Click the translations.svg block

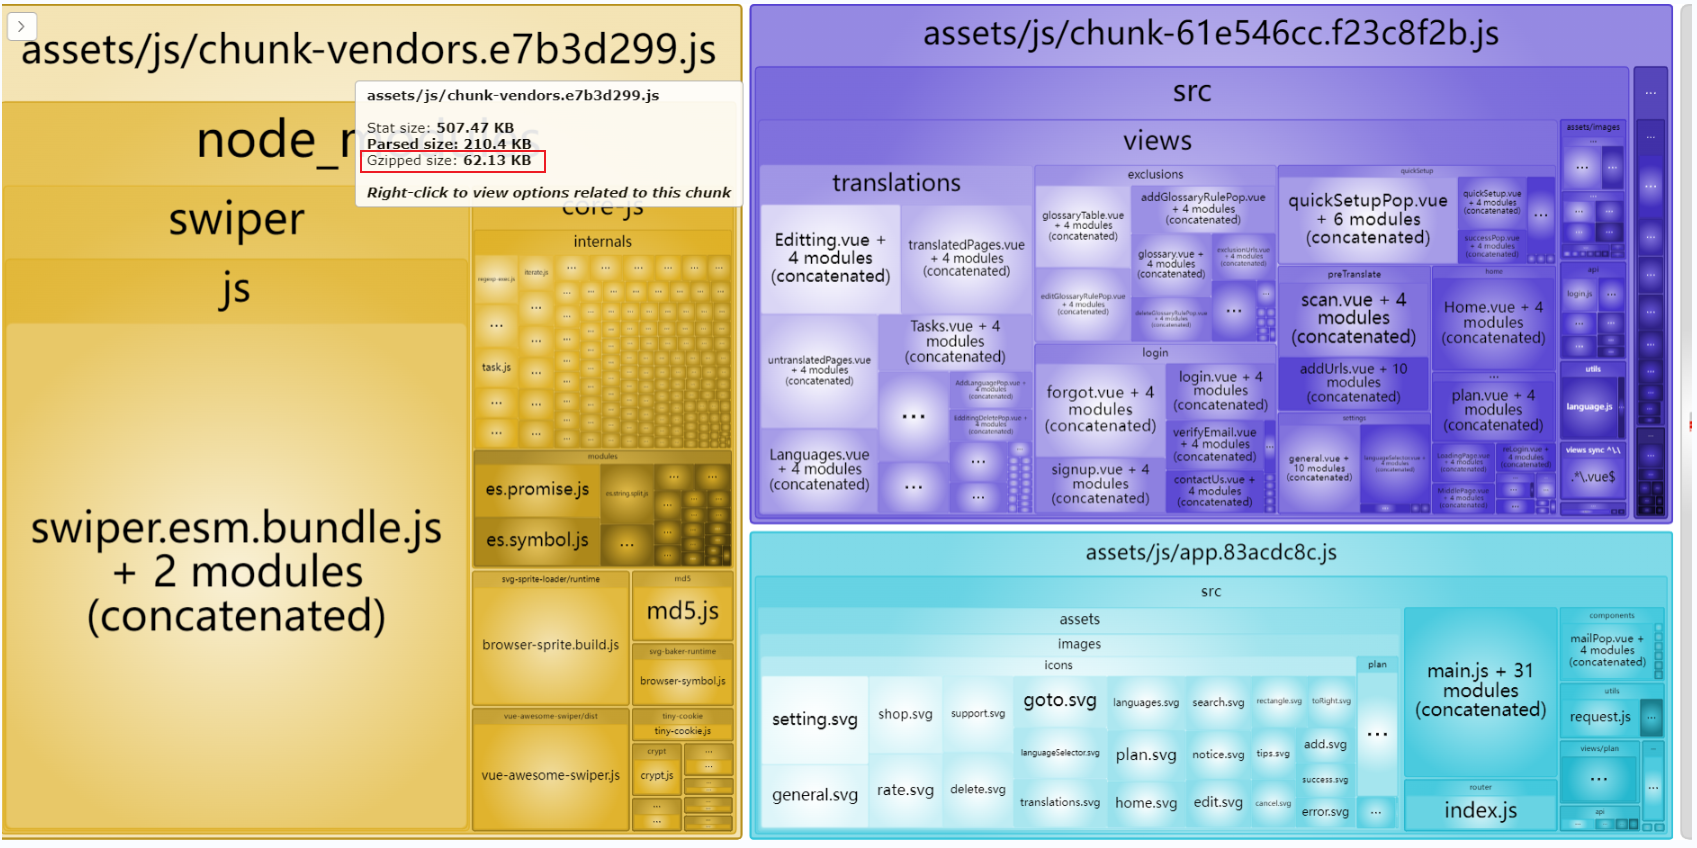[x=1060, y=803]
